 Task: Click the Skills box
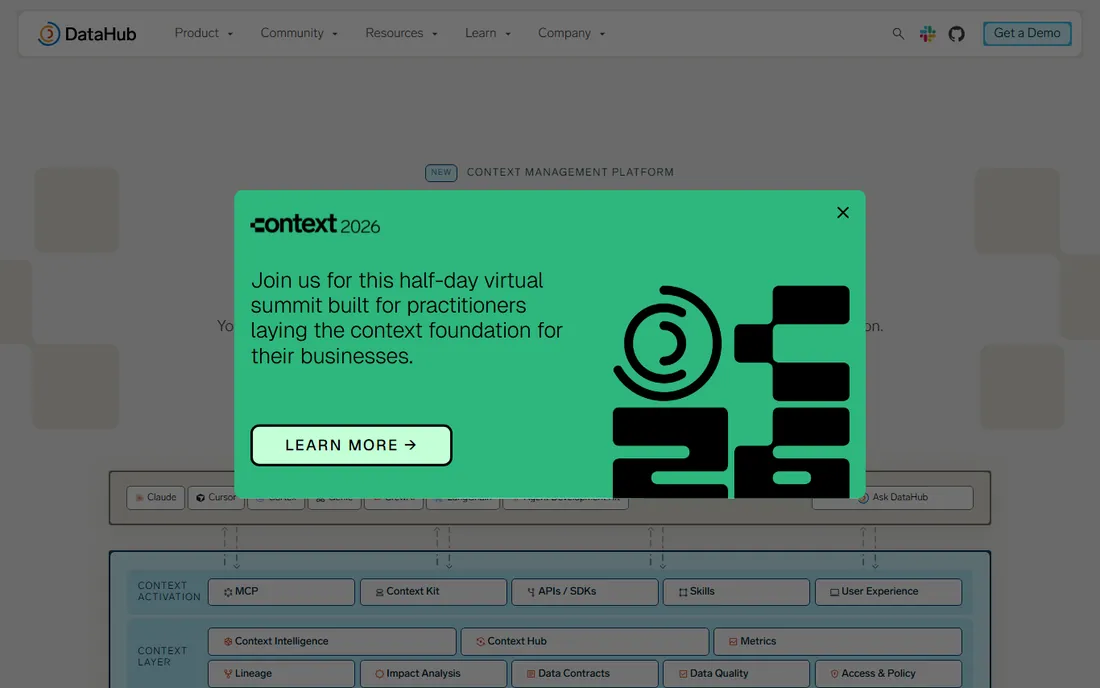(736, 592)
